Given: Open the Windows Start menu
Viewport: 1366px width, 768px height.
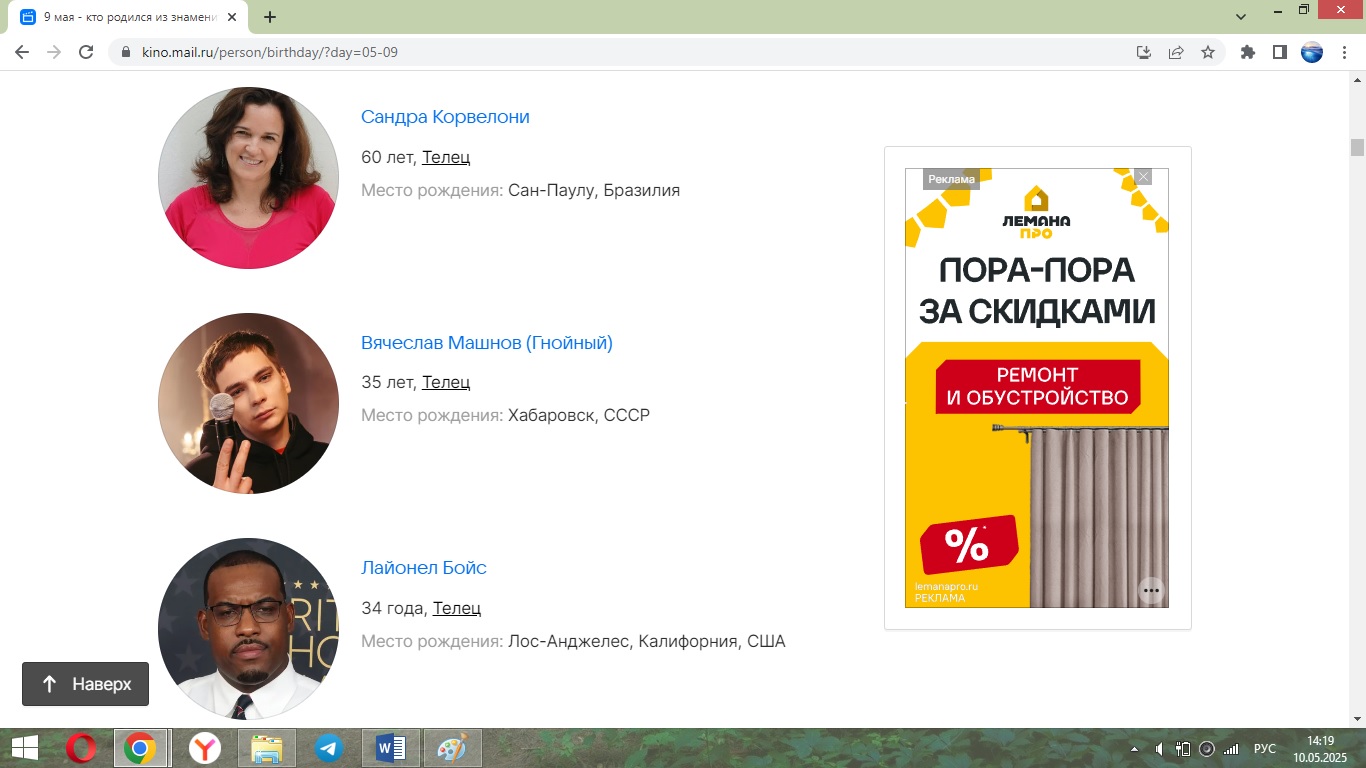Looking at the screenshot, I should pyautogui.click(x=24, y=748).
